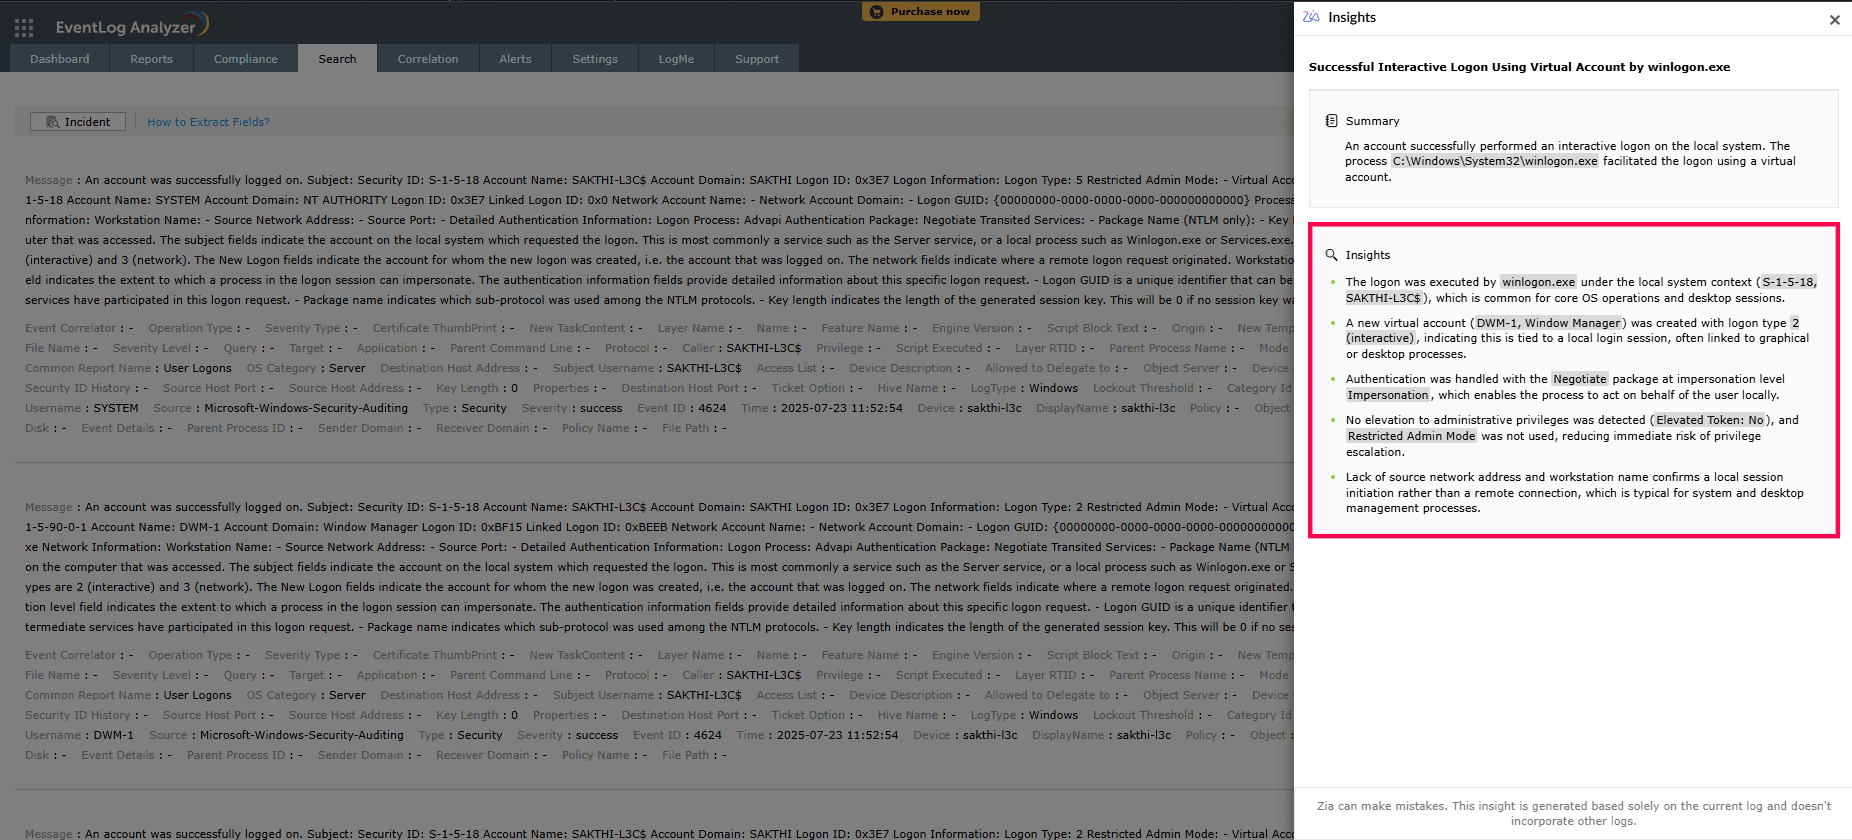
Task: Click the Purchase now button
Action: coord(921,12)
